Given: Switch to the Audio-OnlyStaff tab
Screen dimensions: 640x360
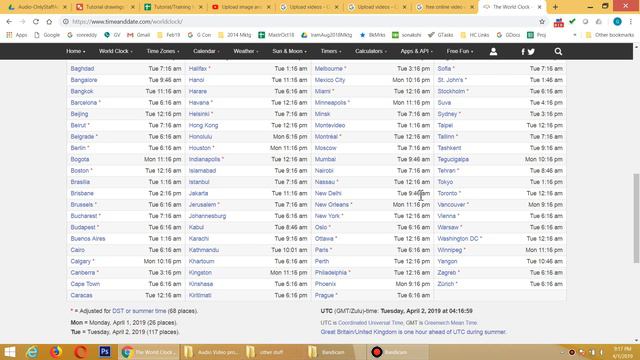Looking at the screenshot, I should [x=37, y=7].
